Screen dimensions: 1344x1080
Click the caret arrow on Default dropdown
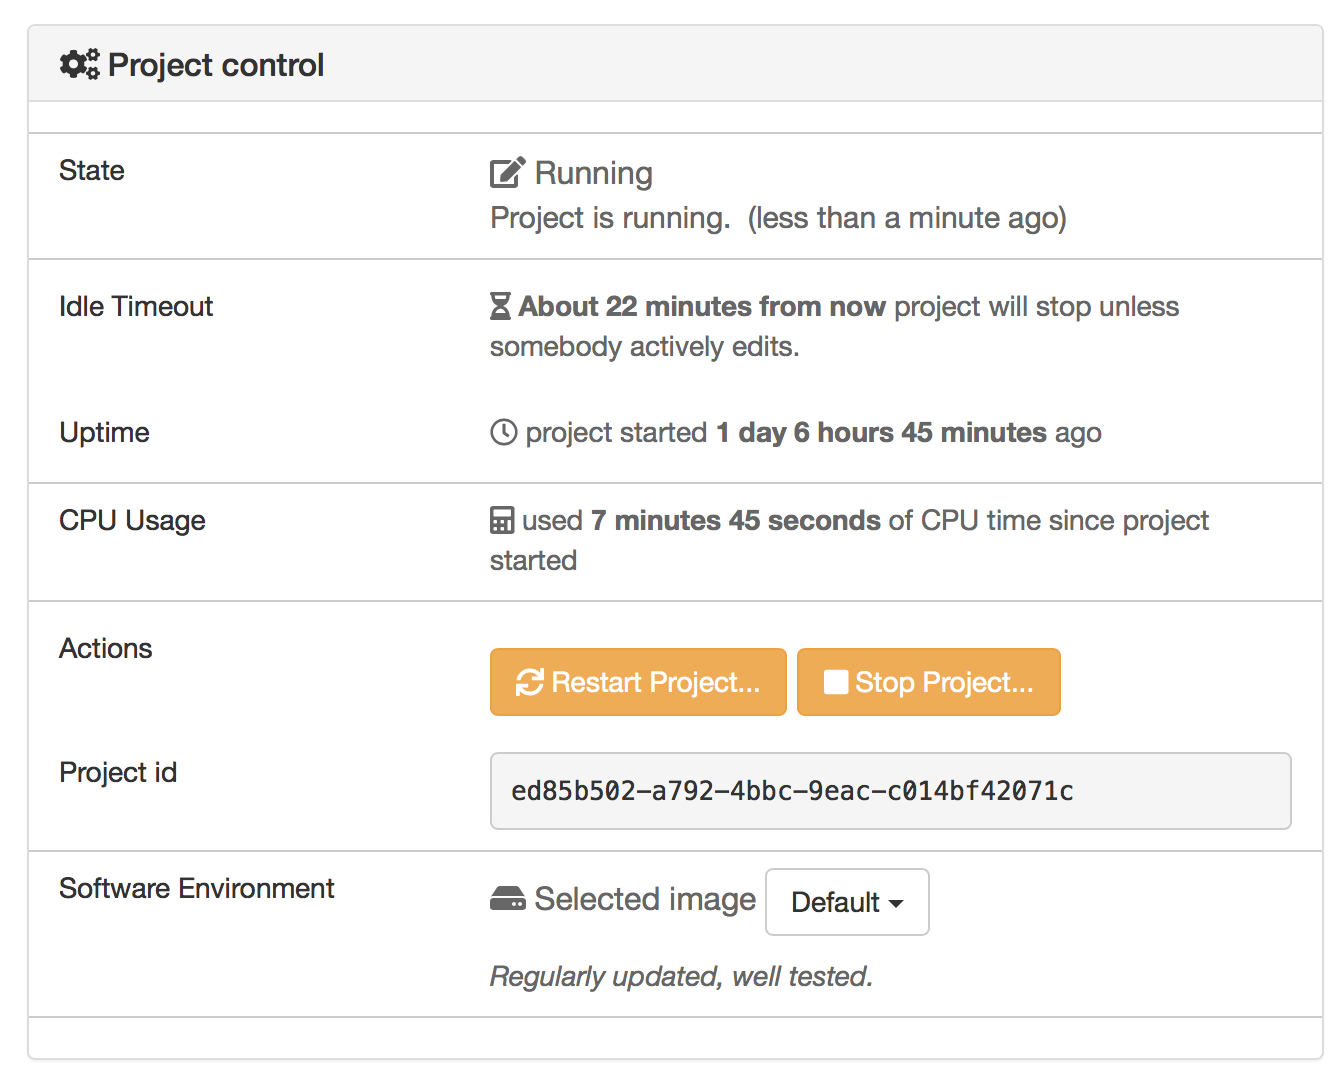coord(896,904)
